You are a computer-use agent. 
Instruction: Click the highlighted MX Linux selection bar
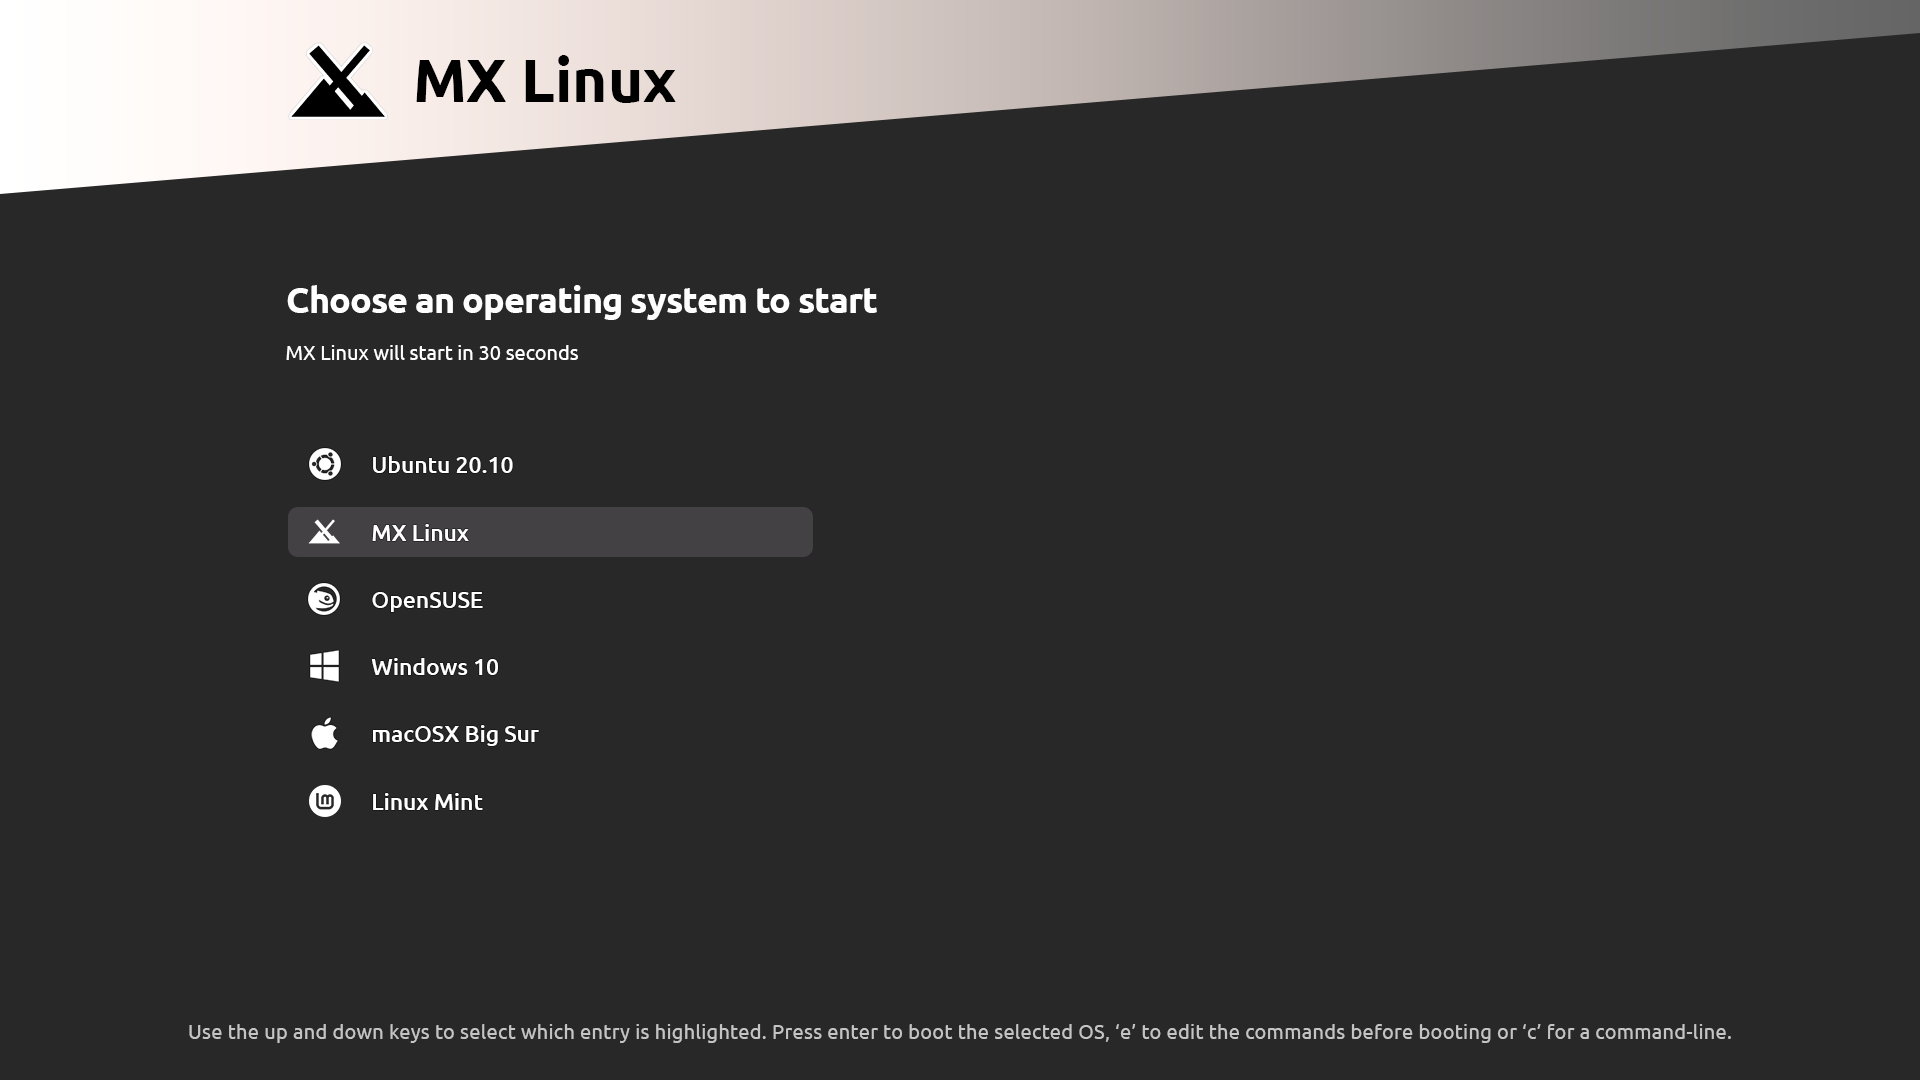(x=550, y=532)
